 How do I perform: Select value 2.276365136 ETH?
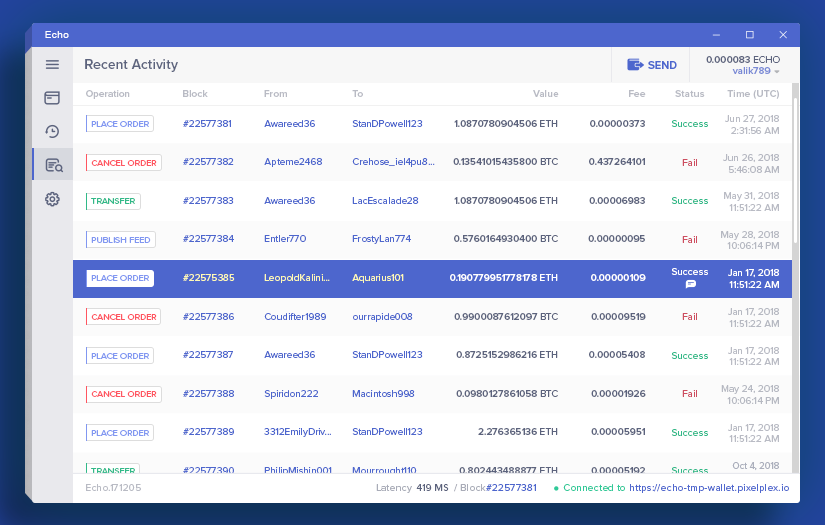click(518, 432)
